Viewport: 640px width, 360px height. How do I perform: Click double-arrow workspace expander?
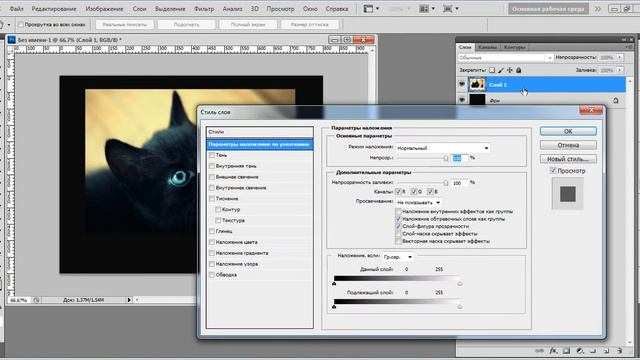point(598,9)
